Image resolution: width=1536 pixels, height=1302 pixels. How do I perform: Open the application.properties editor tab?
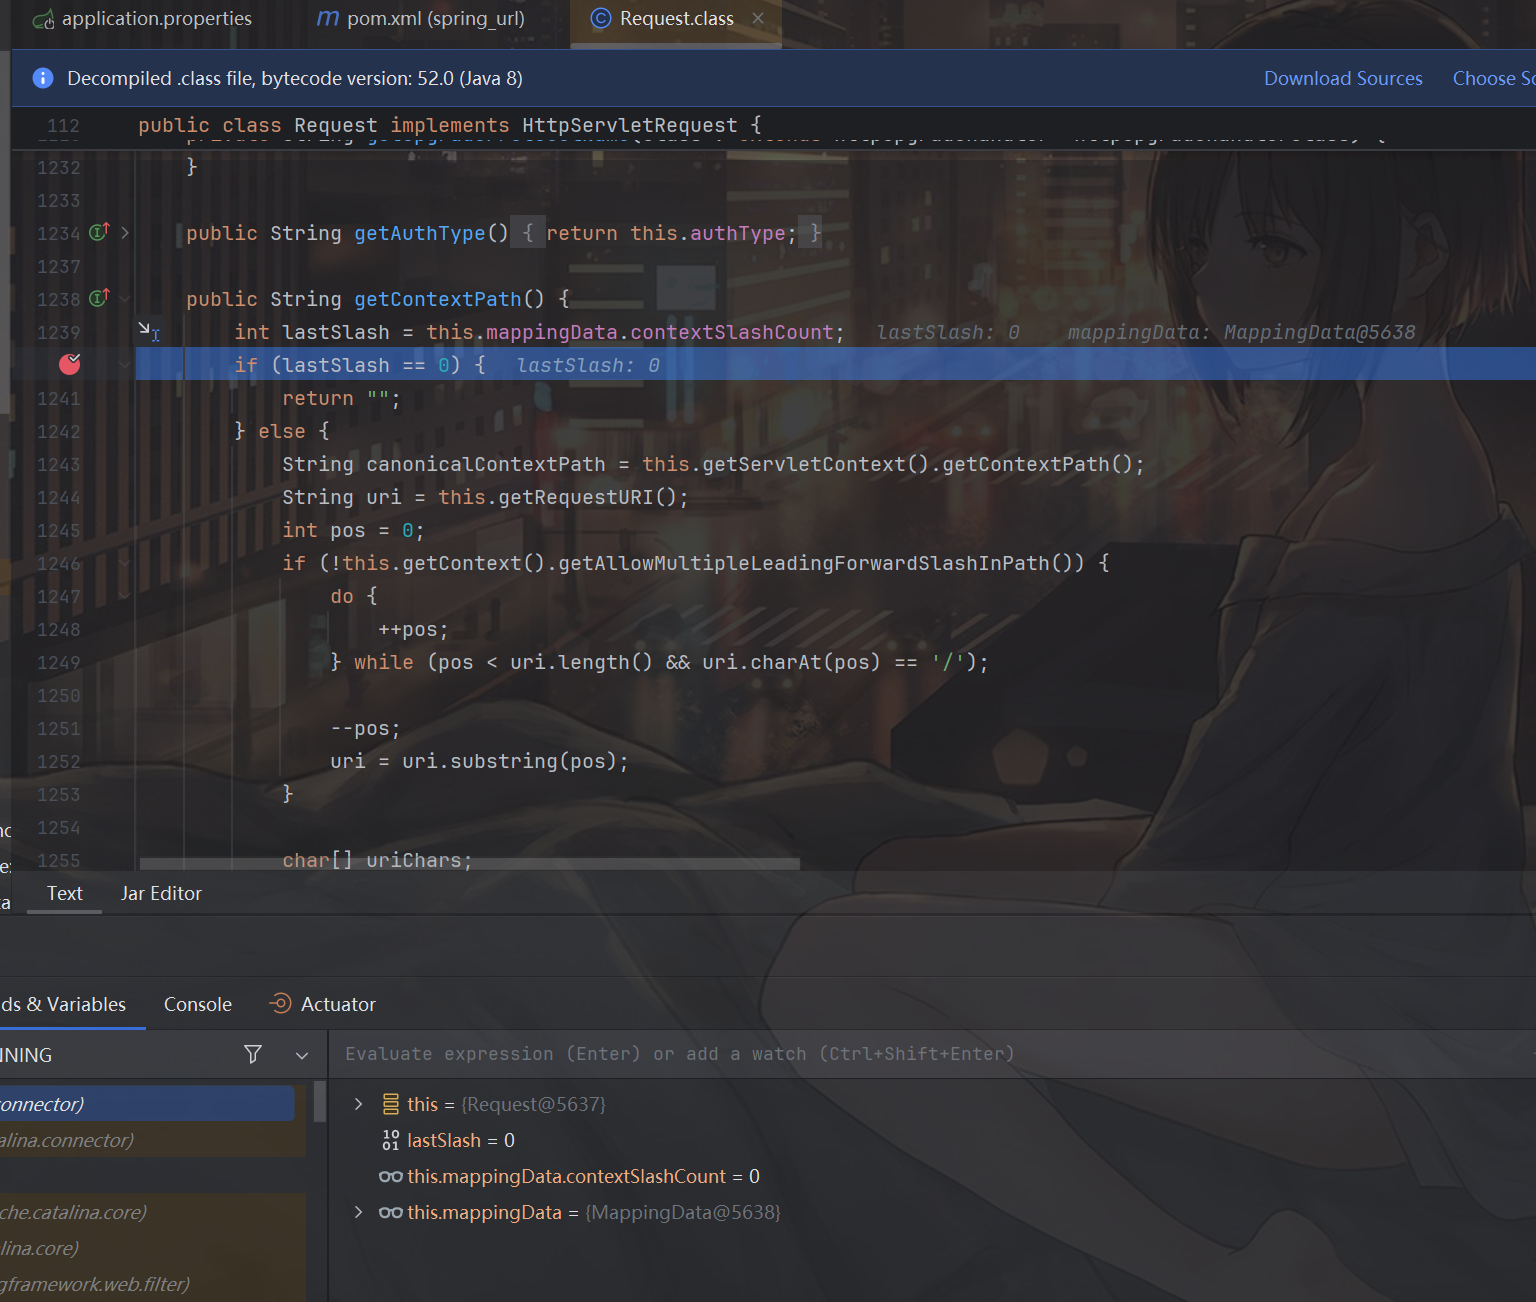[142, 19]
